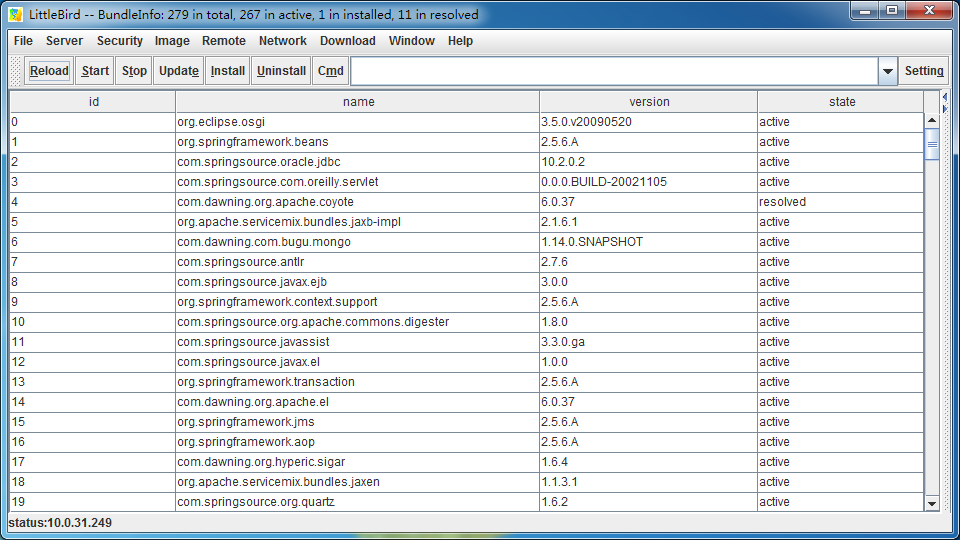Open the Security menu
Screen dimensions: 960x540
[x=119, y=41]
